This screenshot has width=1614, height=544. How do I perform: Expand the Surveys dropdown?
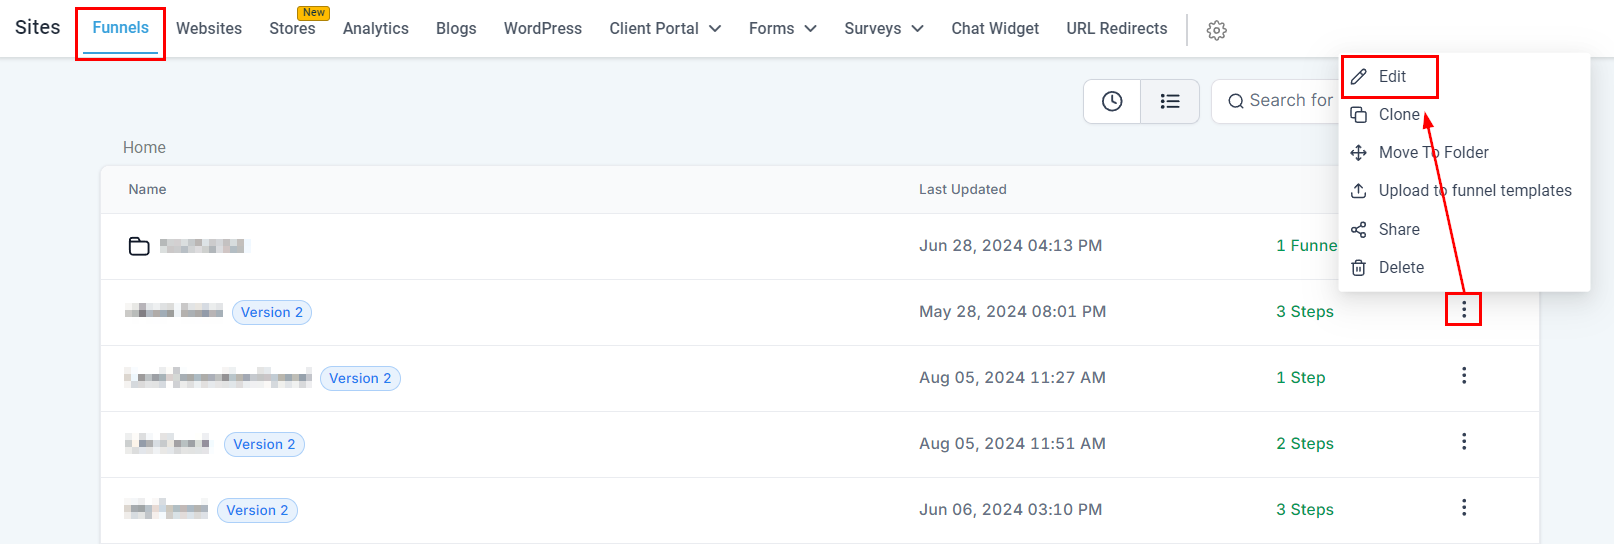click(883, 29)
